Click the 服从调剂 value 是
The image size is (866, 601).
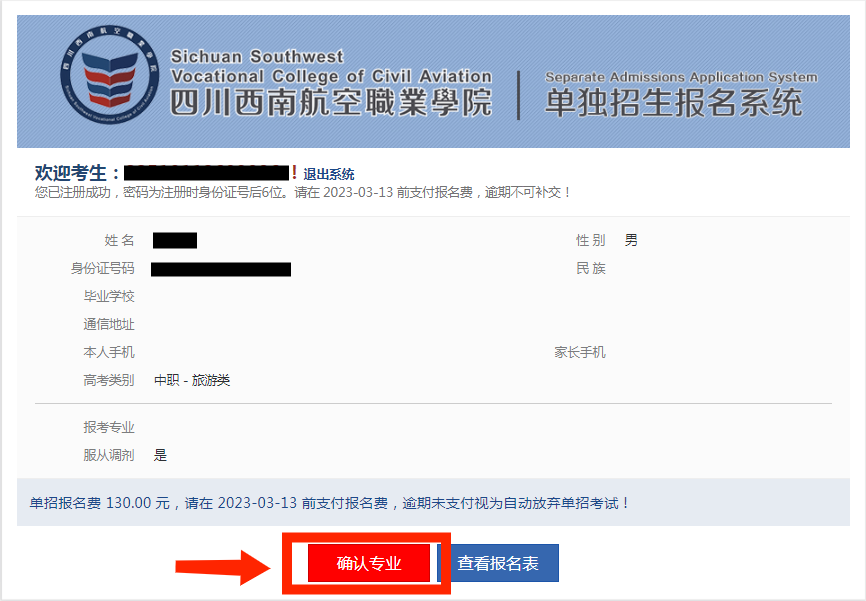(x=160, y=455)
